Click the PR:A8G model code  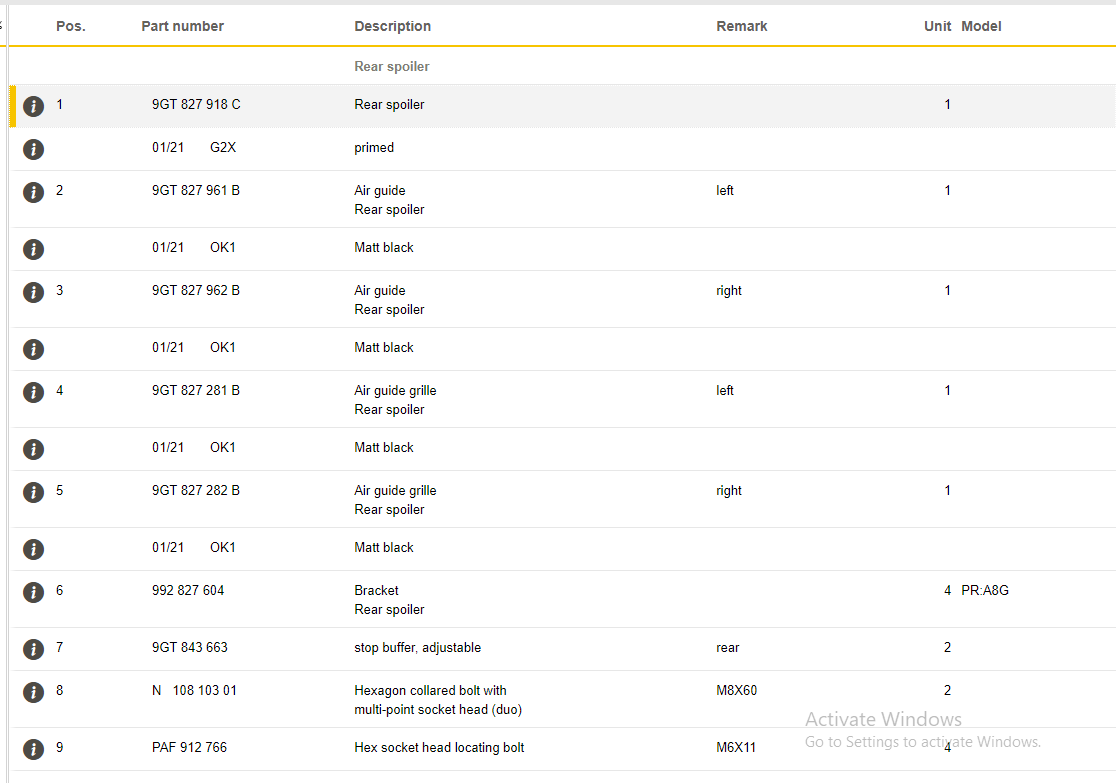[985, 590]
